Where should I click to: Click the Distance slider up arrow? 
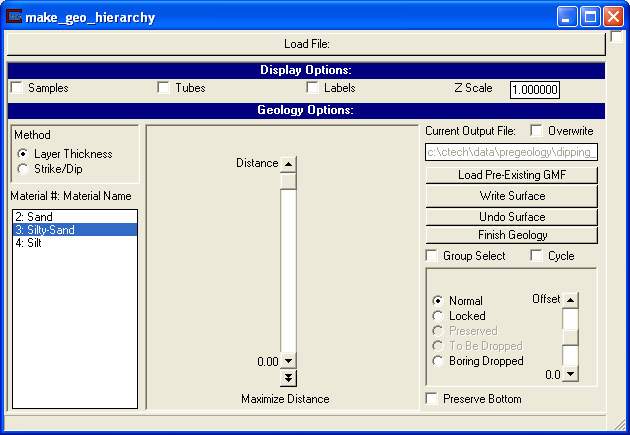[x=288, y=164]
